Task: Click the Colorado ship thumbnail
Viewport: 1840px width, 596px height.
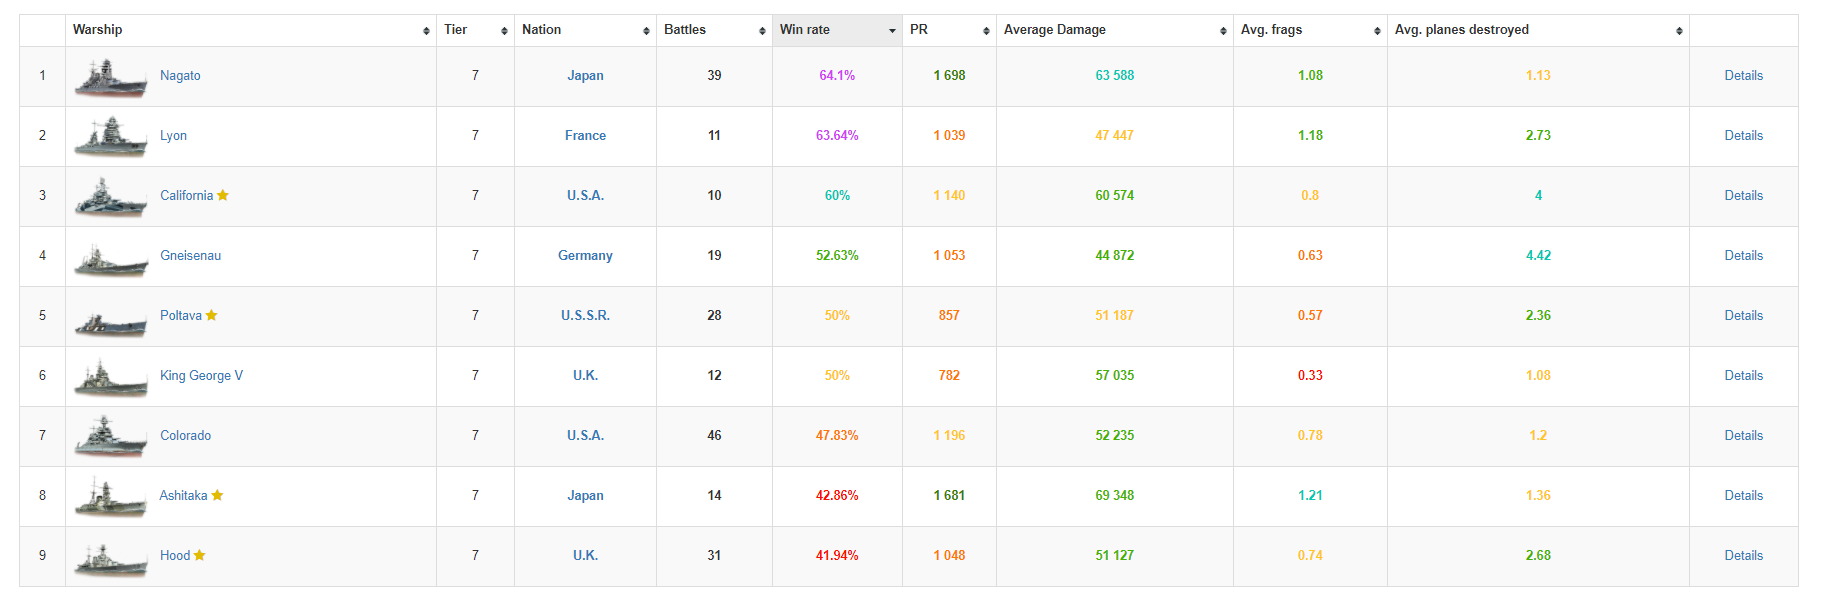Action: click(x=110, y=437)
